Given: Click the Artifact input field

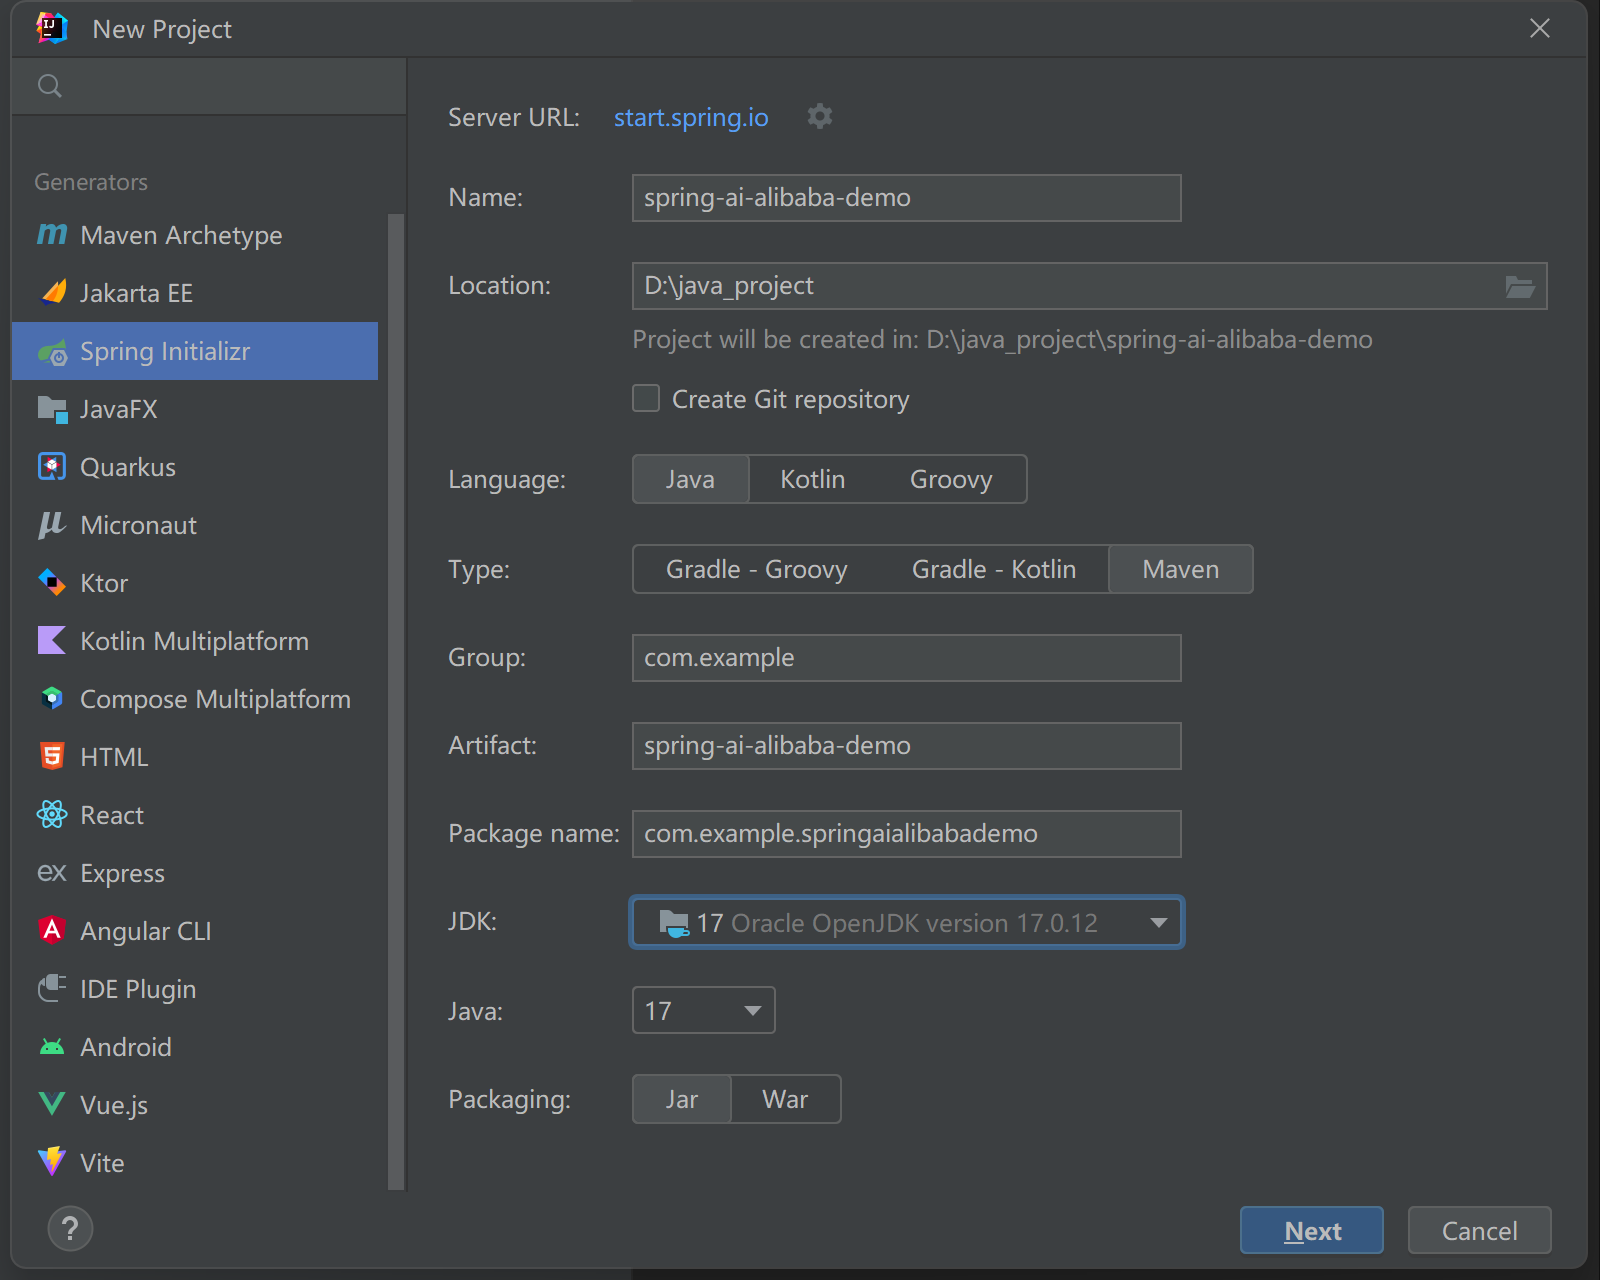Looking at the screenshot, I should 907,746.
